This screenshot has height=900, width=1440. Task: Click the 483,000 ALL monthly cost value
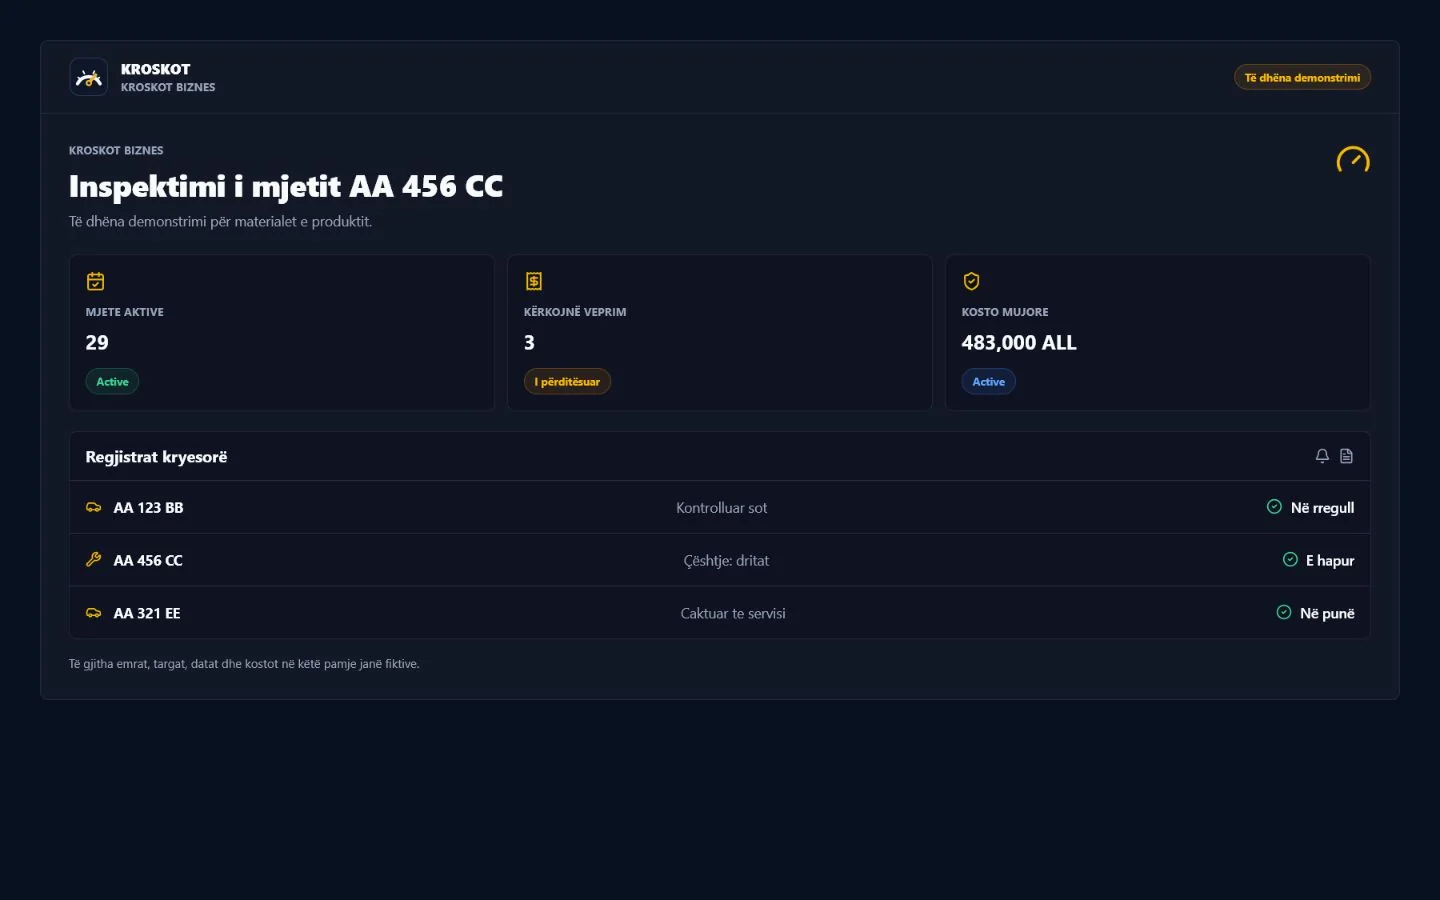point(1019,342)
